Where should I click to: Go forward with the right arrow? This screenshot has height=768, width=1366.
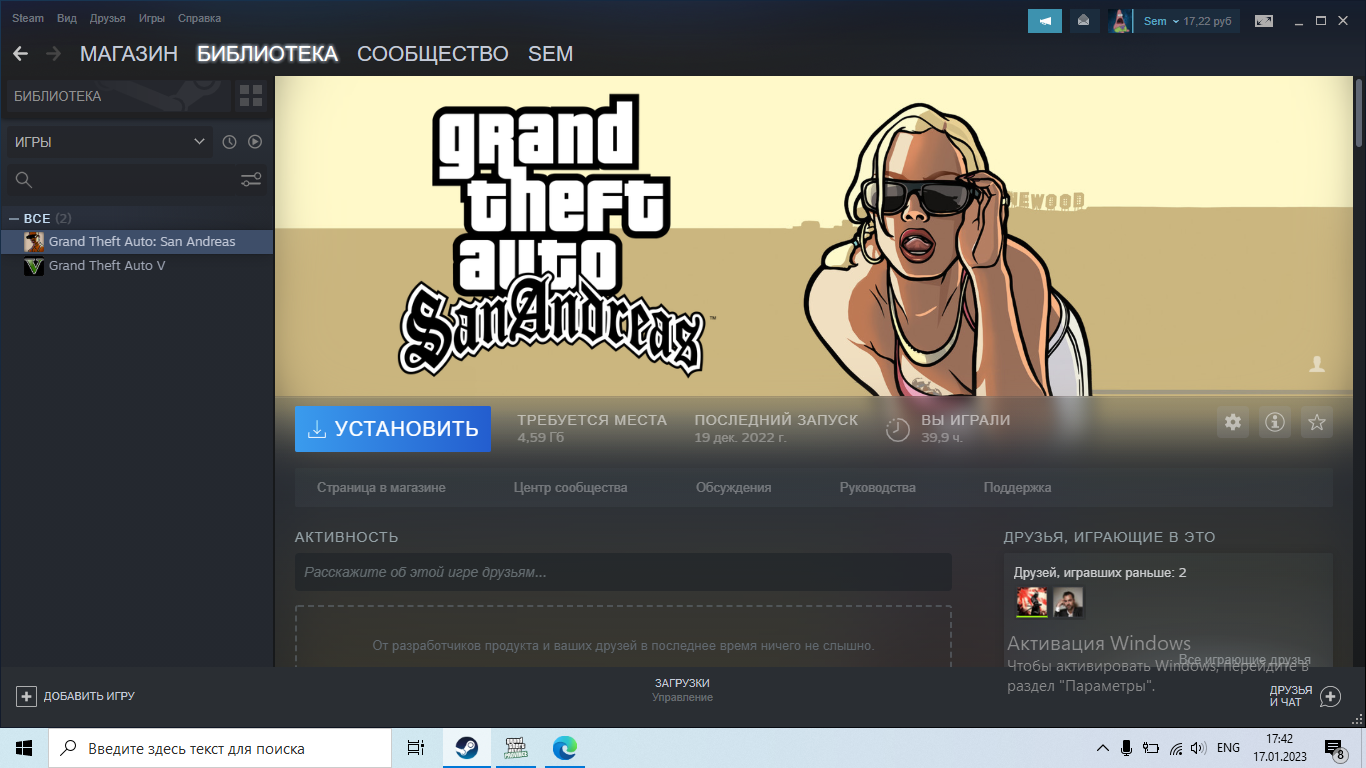(x=53, y=54)
